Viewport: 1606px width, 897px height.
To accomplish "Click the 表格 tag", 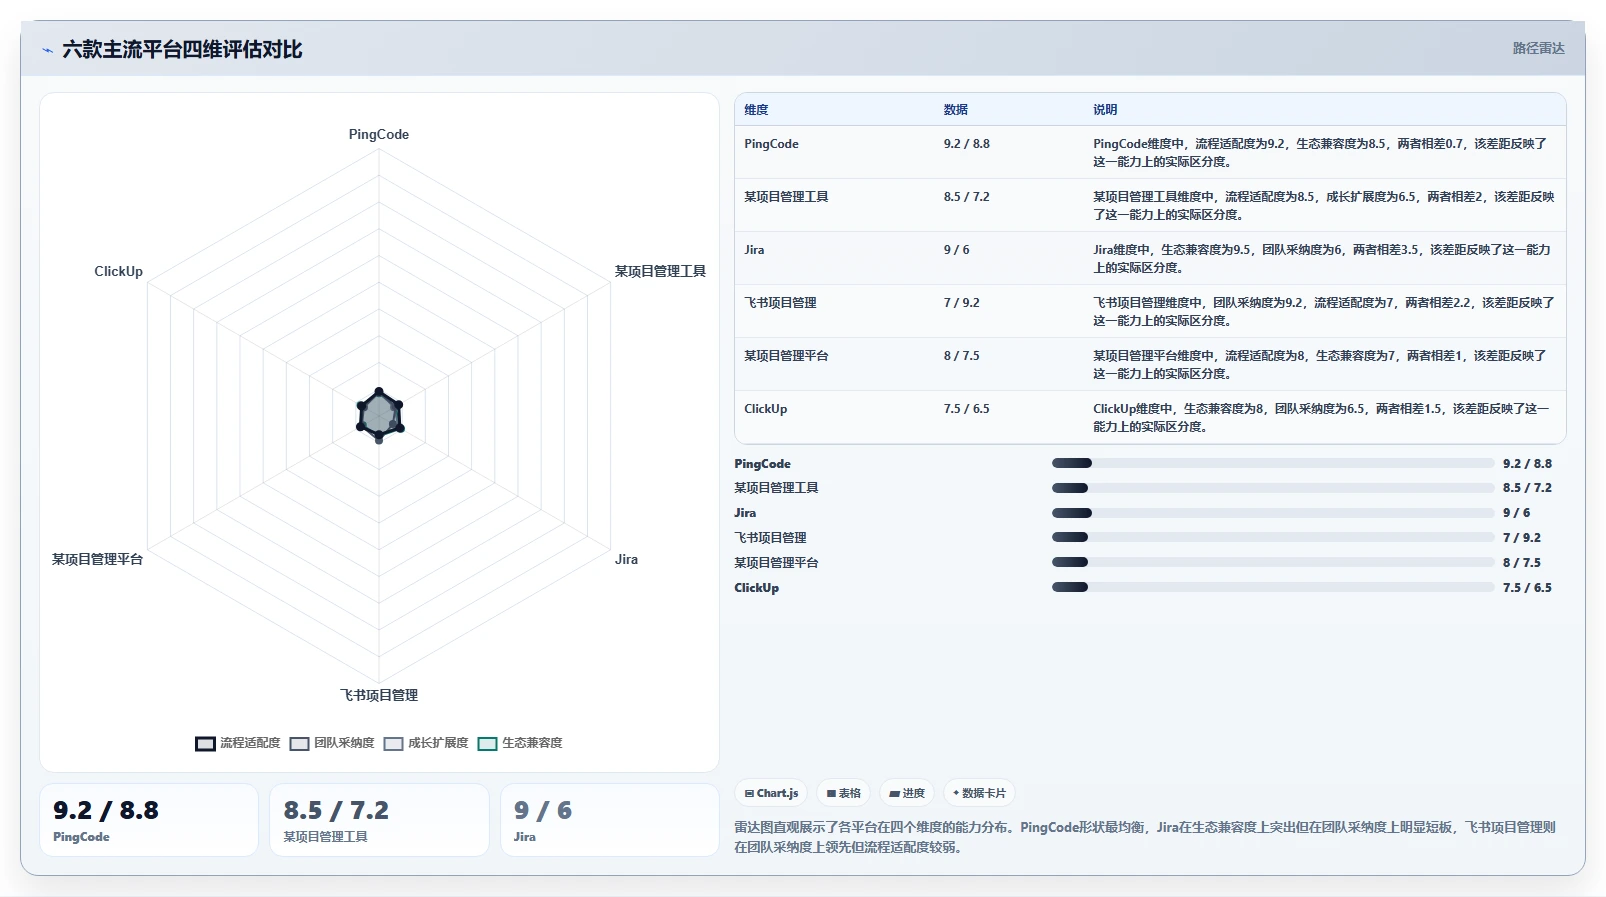I will point(844,793).
